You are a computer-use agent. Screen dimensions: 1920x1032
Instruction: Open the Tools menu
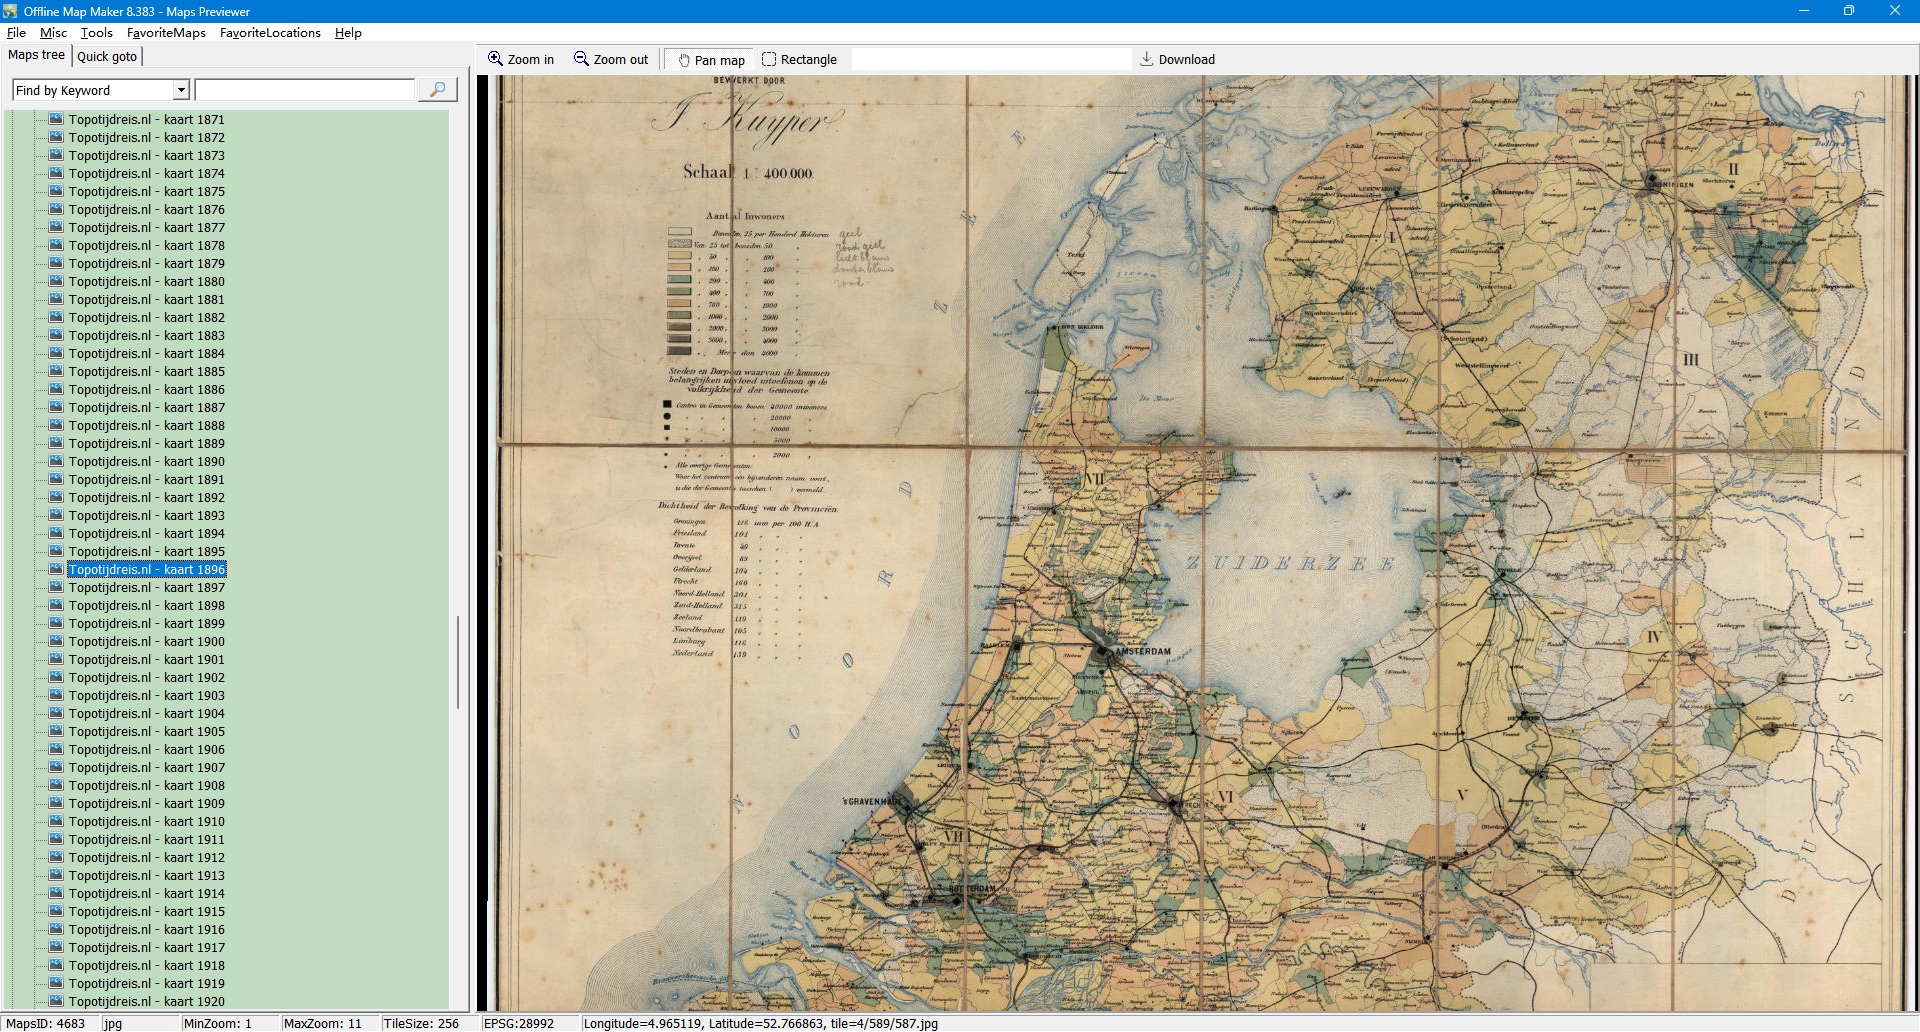pyautogui.click(x=96, y=33)
